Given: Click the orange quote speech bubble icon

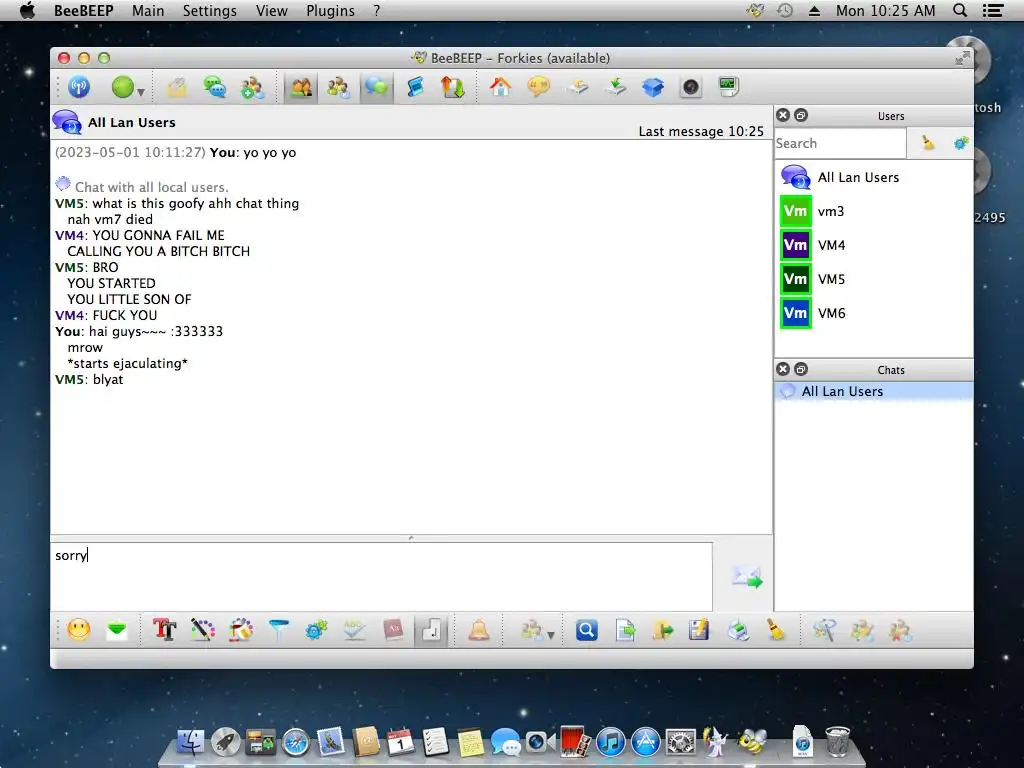Looking at the screenshot, I should (538, 87).
